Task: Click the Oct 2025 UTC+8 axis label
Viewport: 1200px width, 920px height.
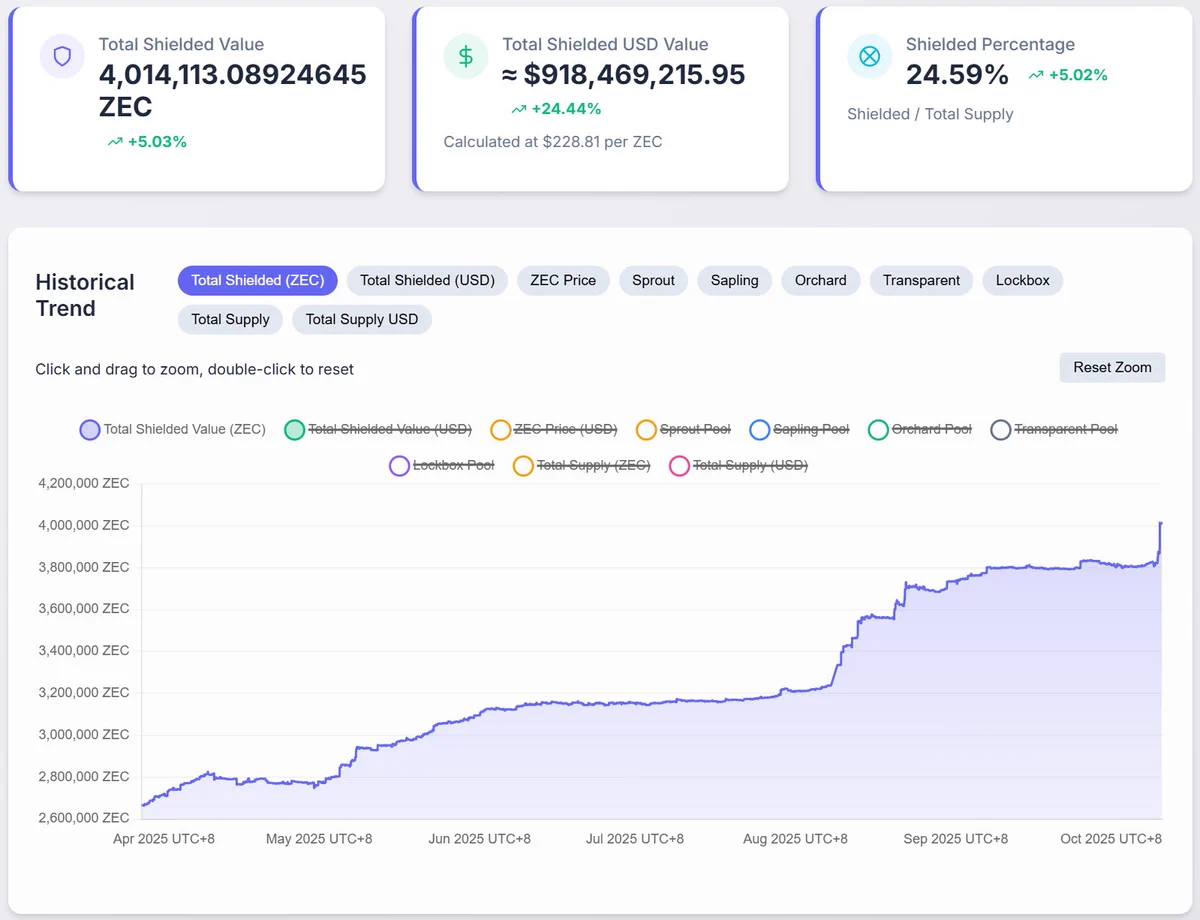Action: (1111, 839)
